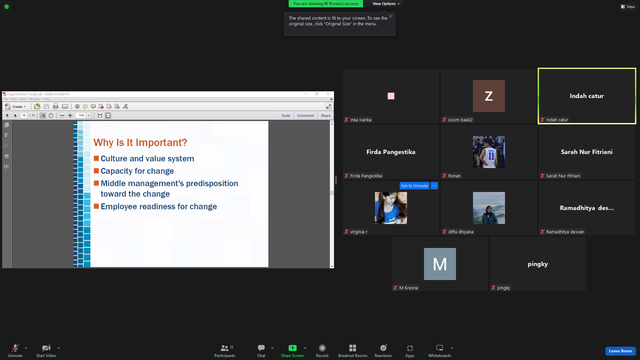640x360 pixels.
Task: Open Layers panel in Acrobat sidebar
Action: [x=7, y=156]
